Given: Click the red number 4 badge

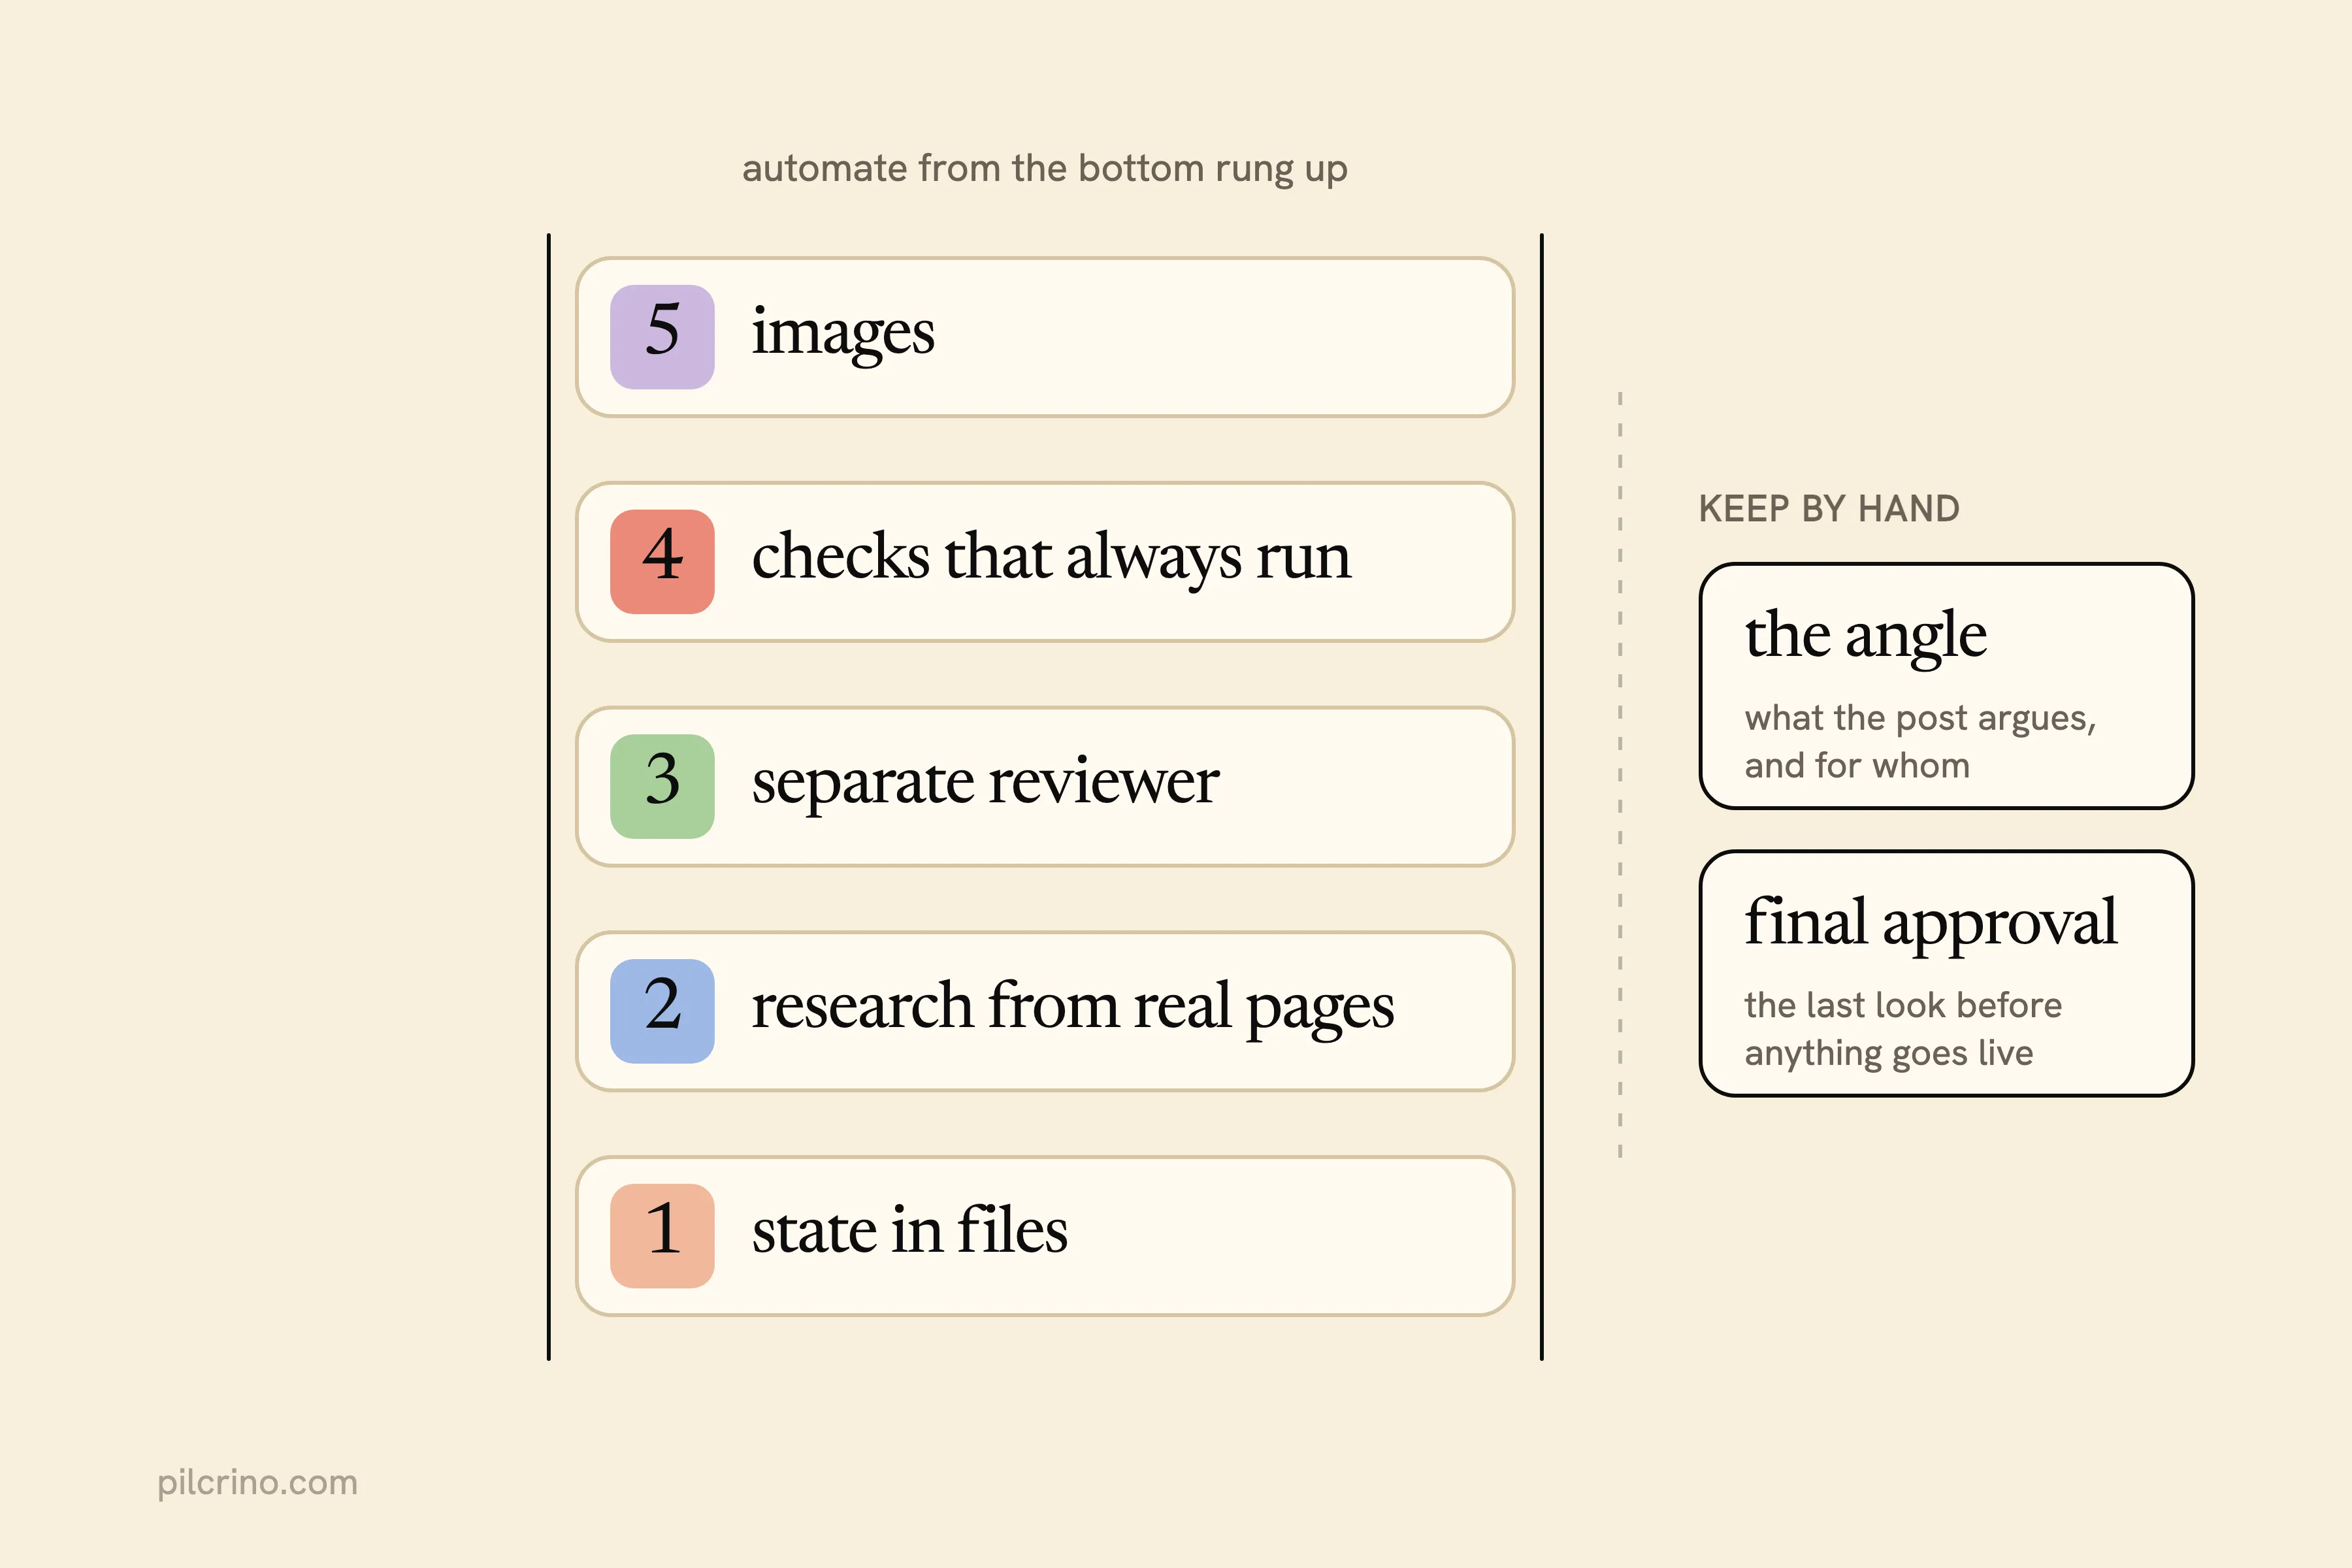Looking at the screenshot, I should tap(662, 561).
